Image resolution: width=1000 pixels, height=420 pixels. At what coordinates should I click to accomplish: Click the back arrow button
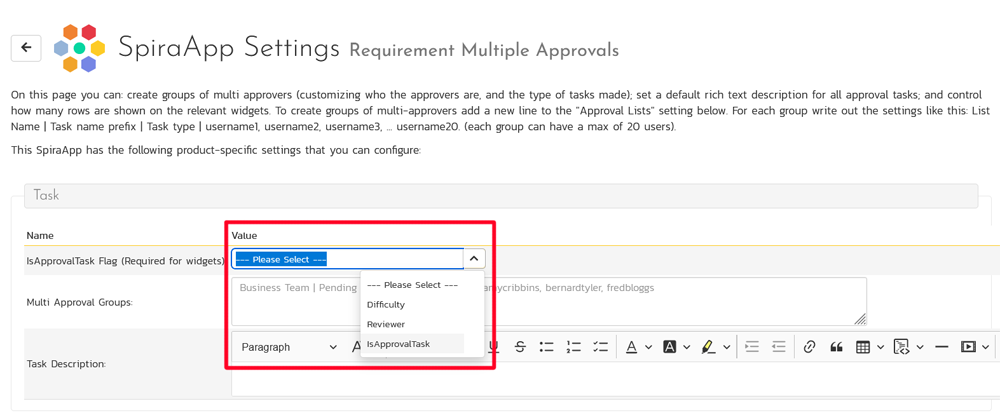pos(26,48)
